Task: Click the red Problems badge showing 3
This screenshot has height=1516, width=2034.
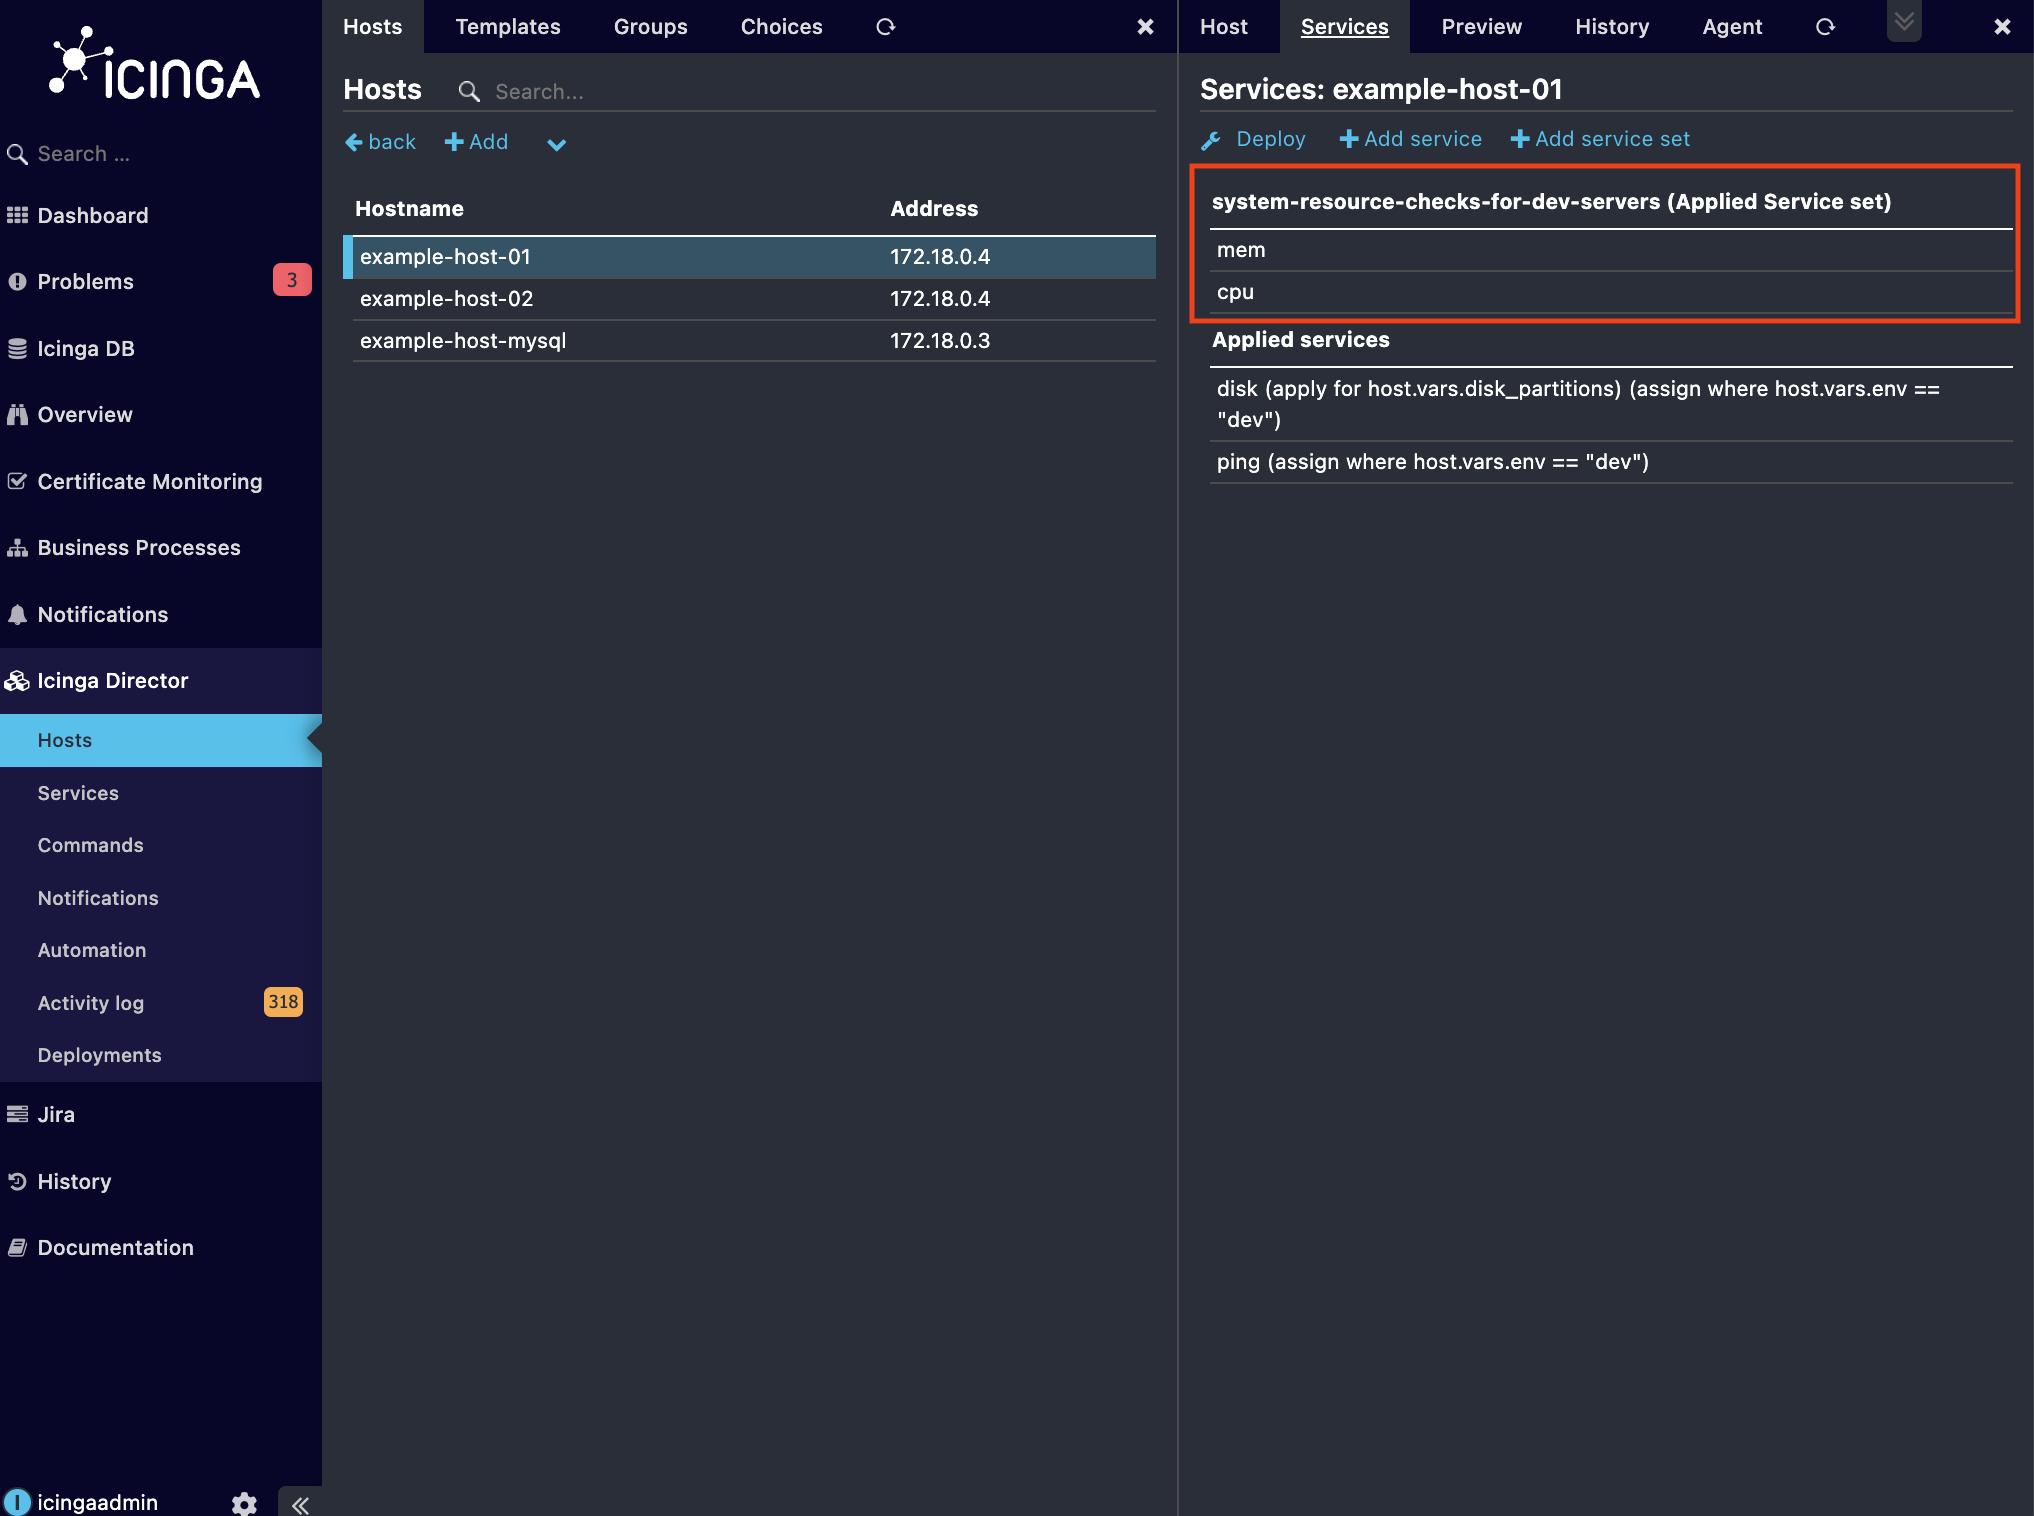Action: coord(291,280)
